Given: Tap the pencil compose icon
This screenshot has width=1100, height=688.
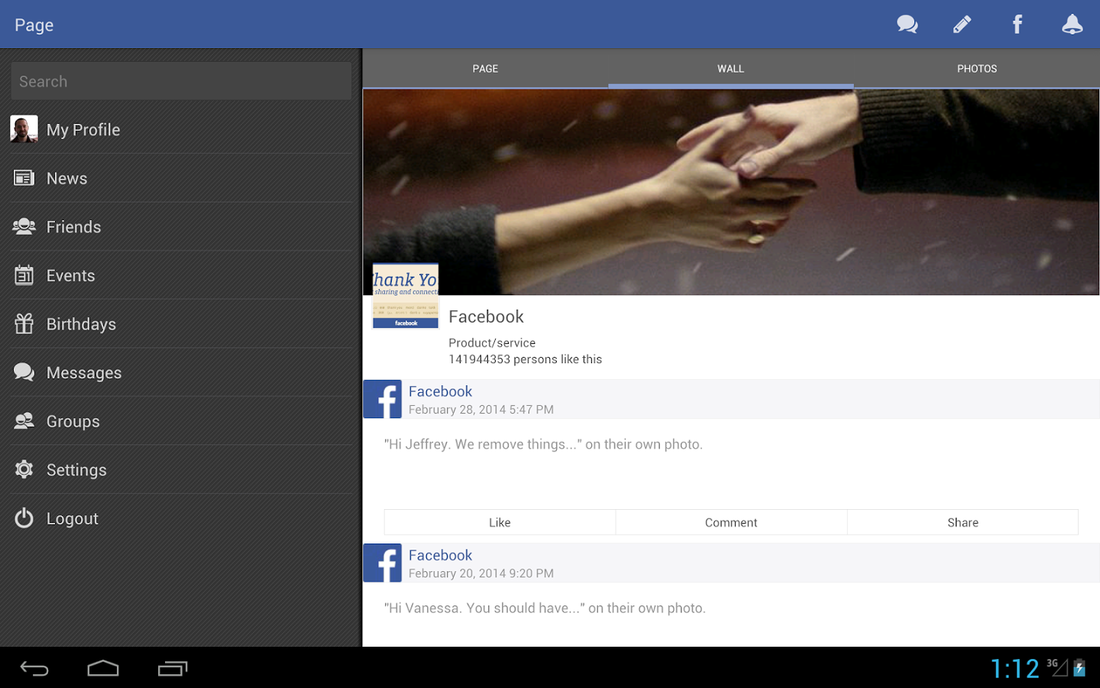Looking at the screenshot, I should (x=962, y=25).
